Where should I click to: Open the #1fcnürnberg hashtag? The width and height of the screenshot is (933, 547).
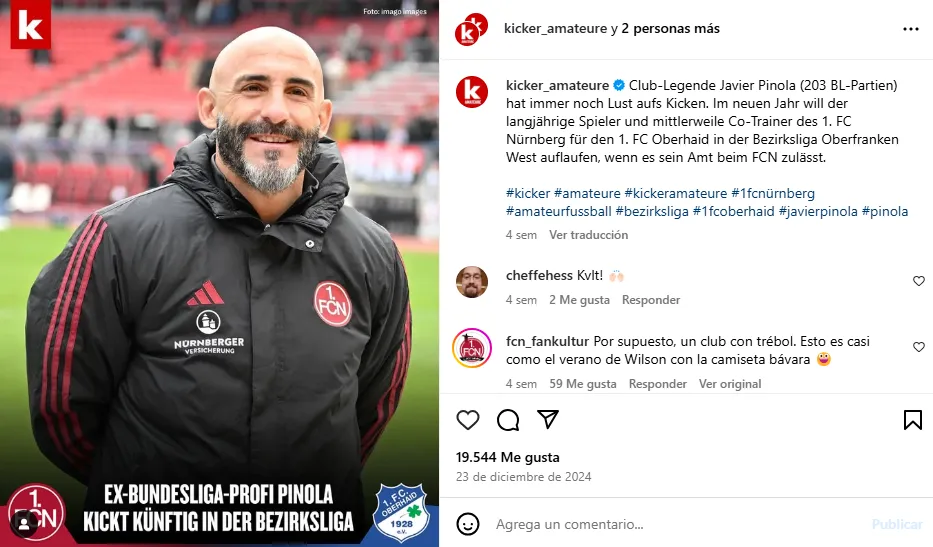[x=773, y=193]
